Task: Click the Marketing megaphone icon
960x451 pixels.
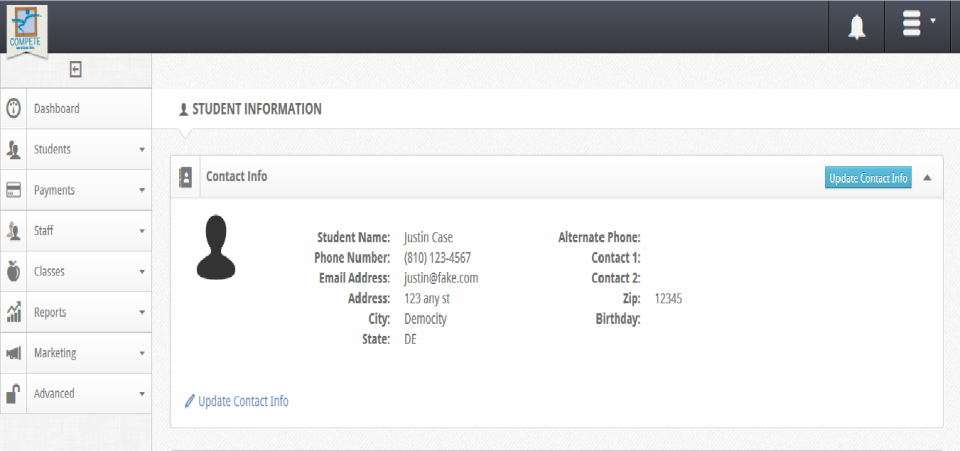Action: tap(14, 353)
